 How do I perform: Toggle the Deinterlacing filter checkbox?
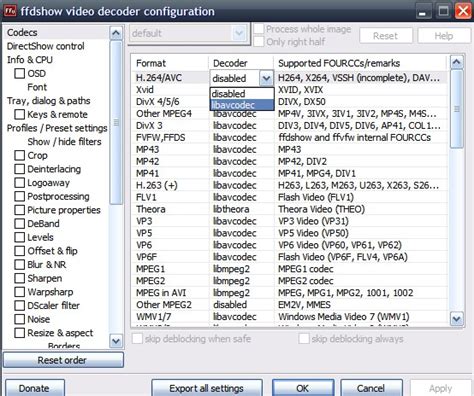[x=20, y=169]
